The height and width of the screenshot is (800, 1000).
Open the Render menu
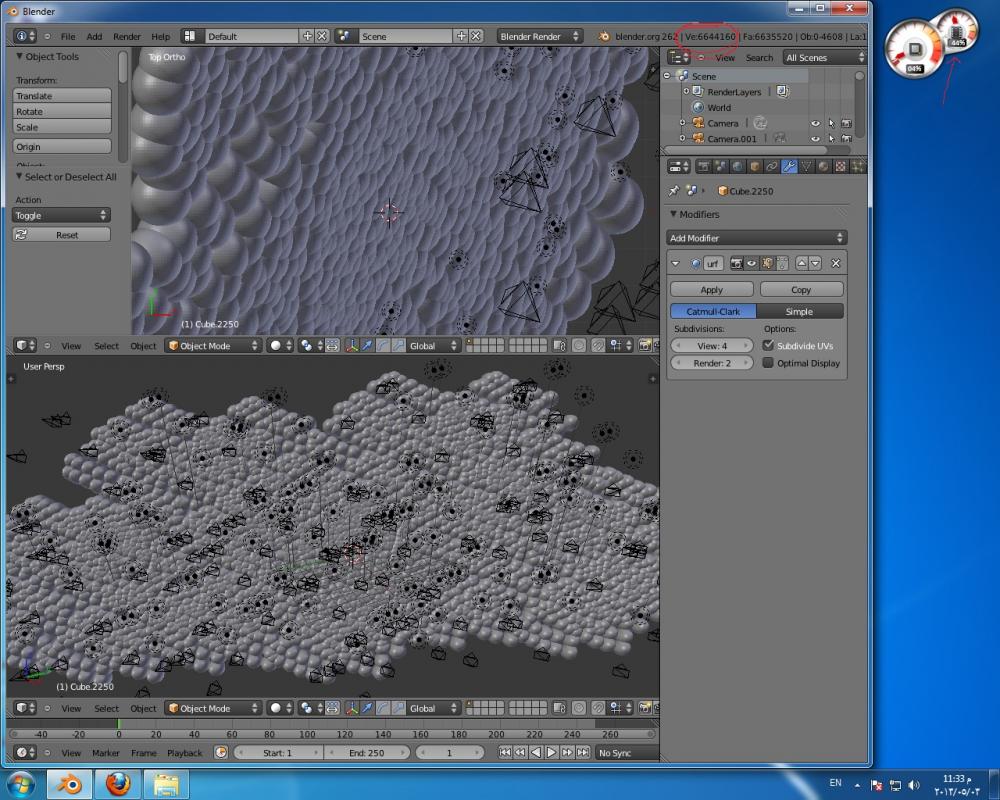coord(127,36)
